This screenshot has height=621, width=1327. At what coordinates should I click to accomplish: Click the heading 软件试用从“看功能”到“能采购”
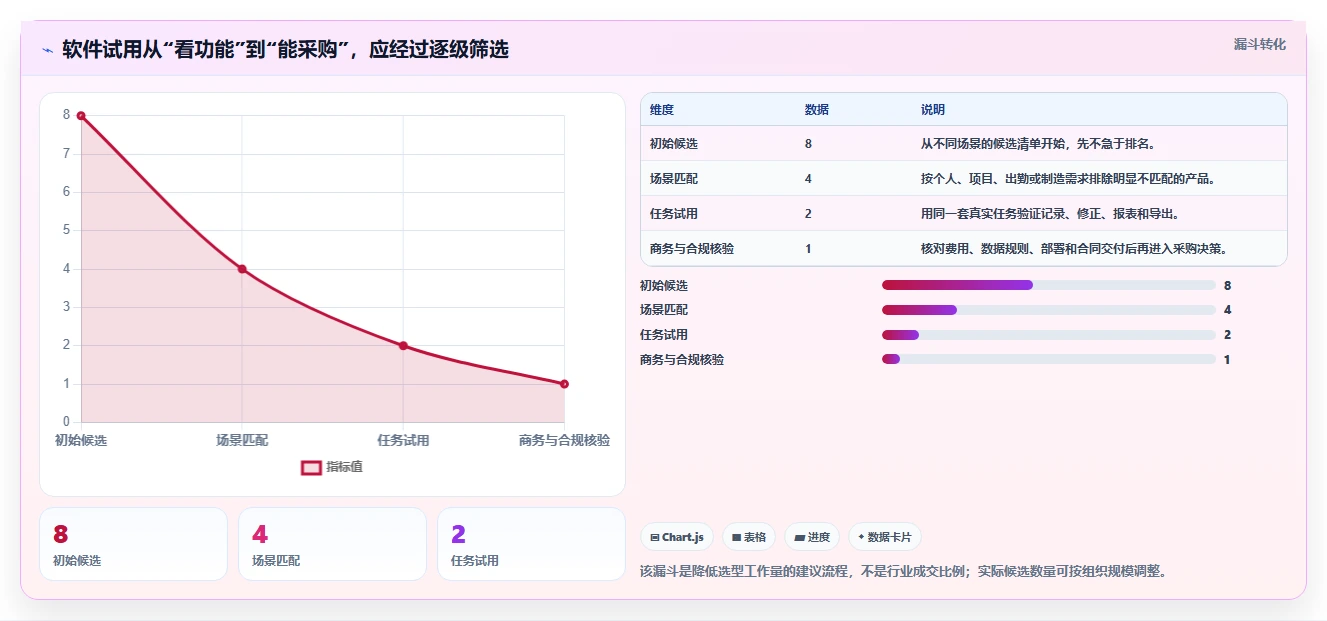(x=286, y=50)
